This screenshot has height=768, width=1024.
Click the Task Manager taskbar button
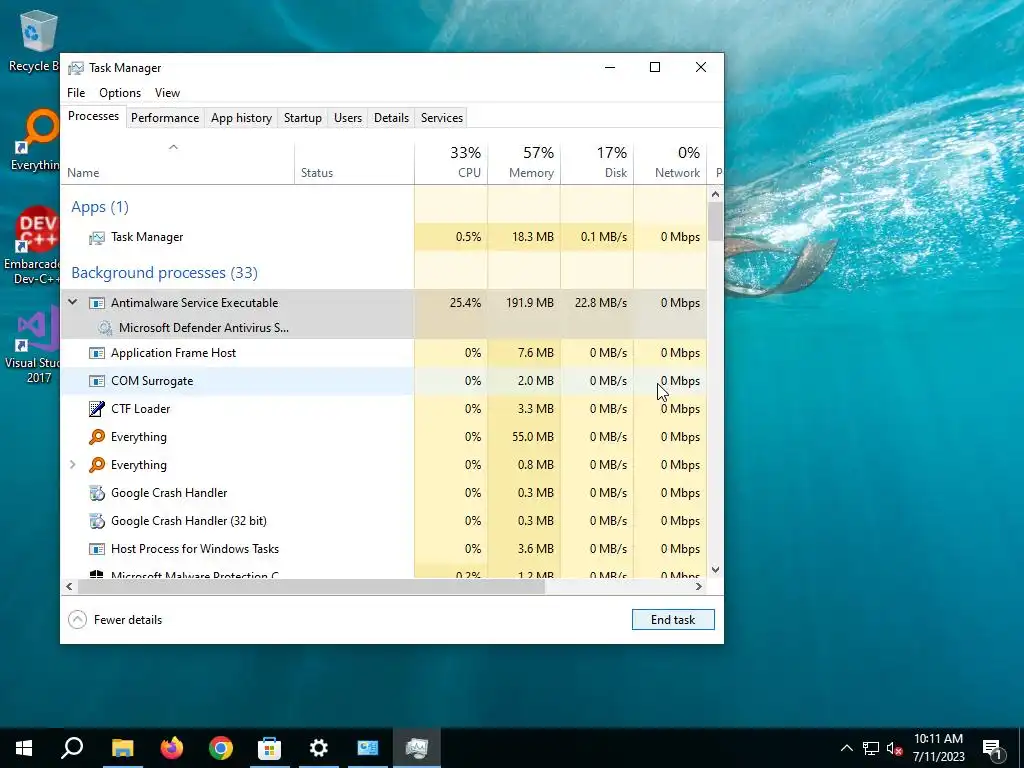pyautogui.click(x=417, y=748)
